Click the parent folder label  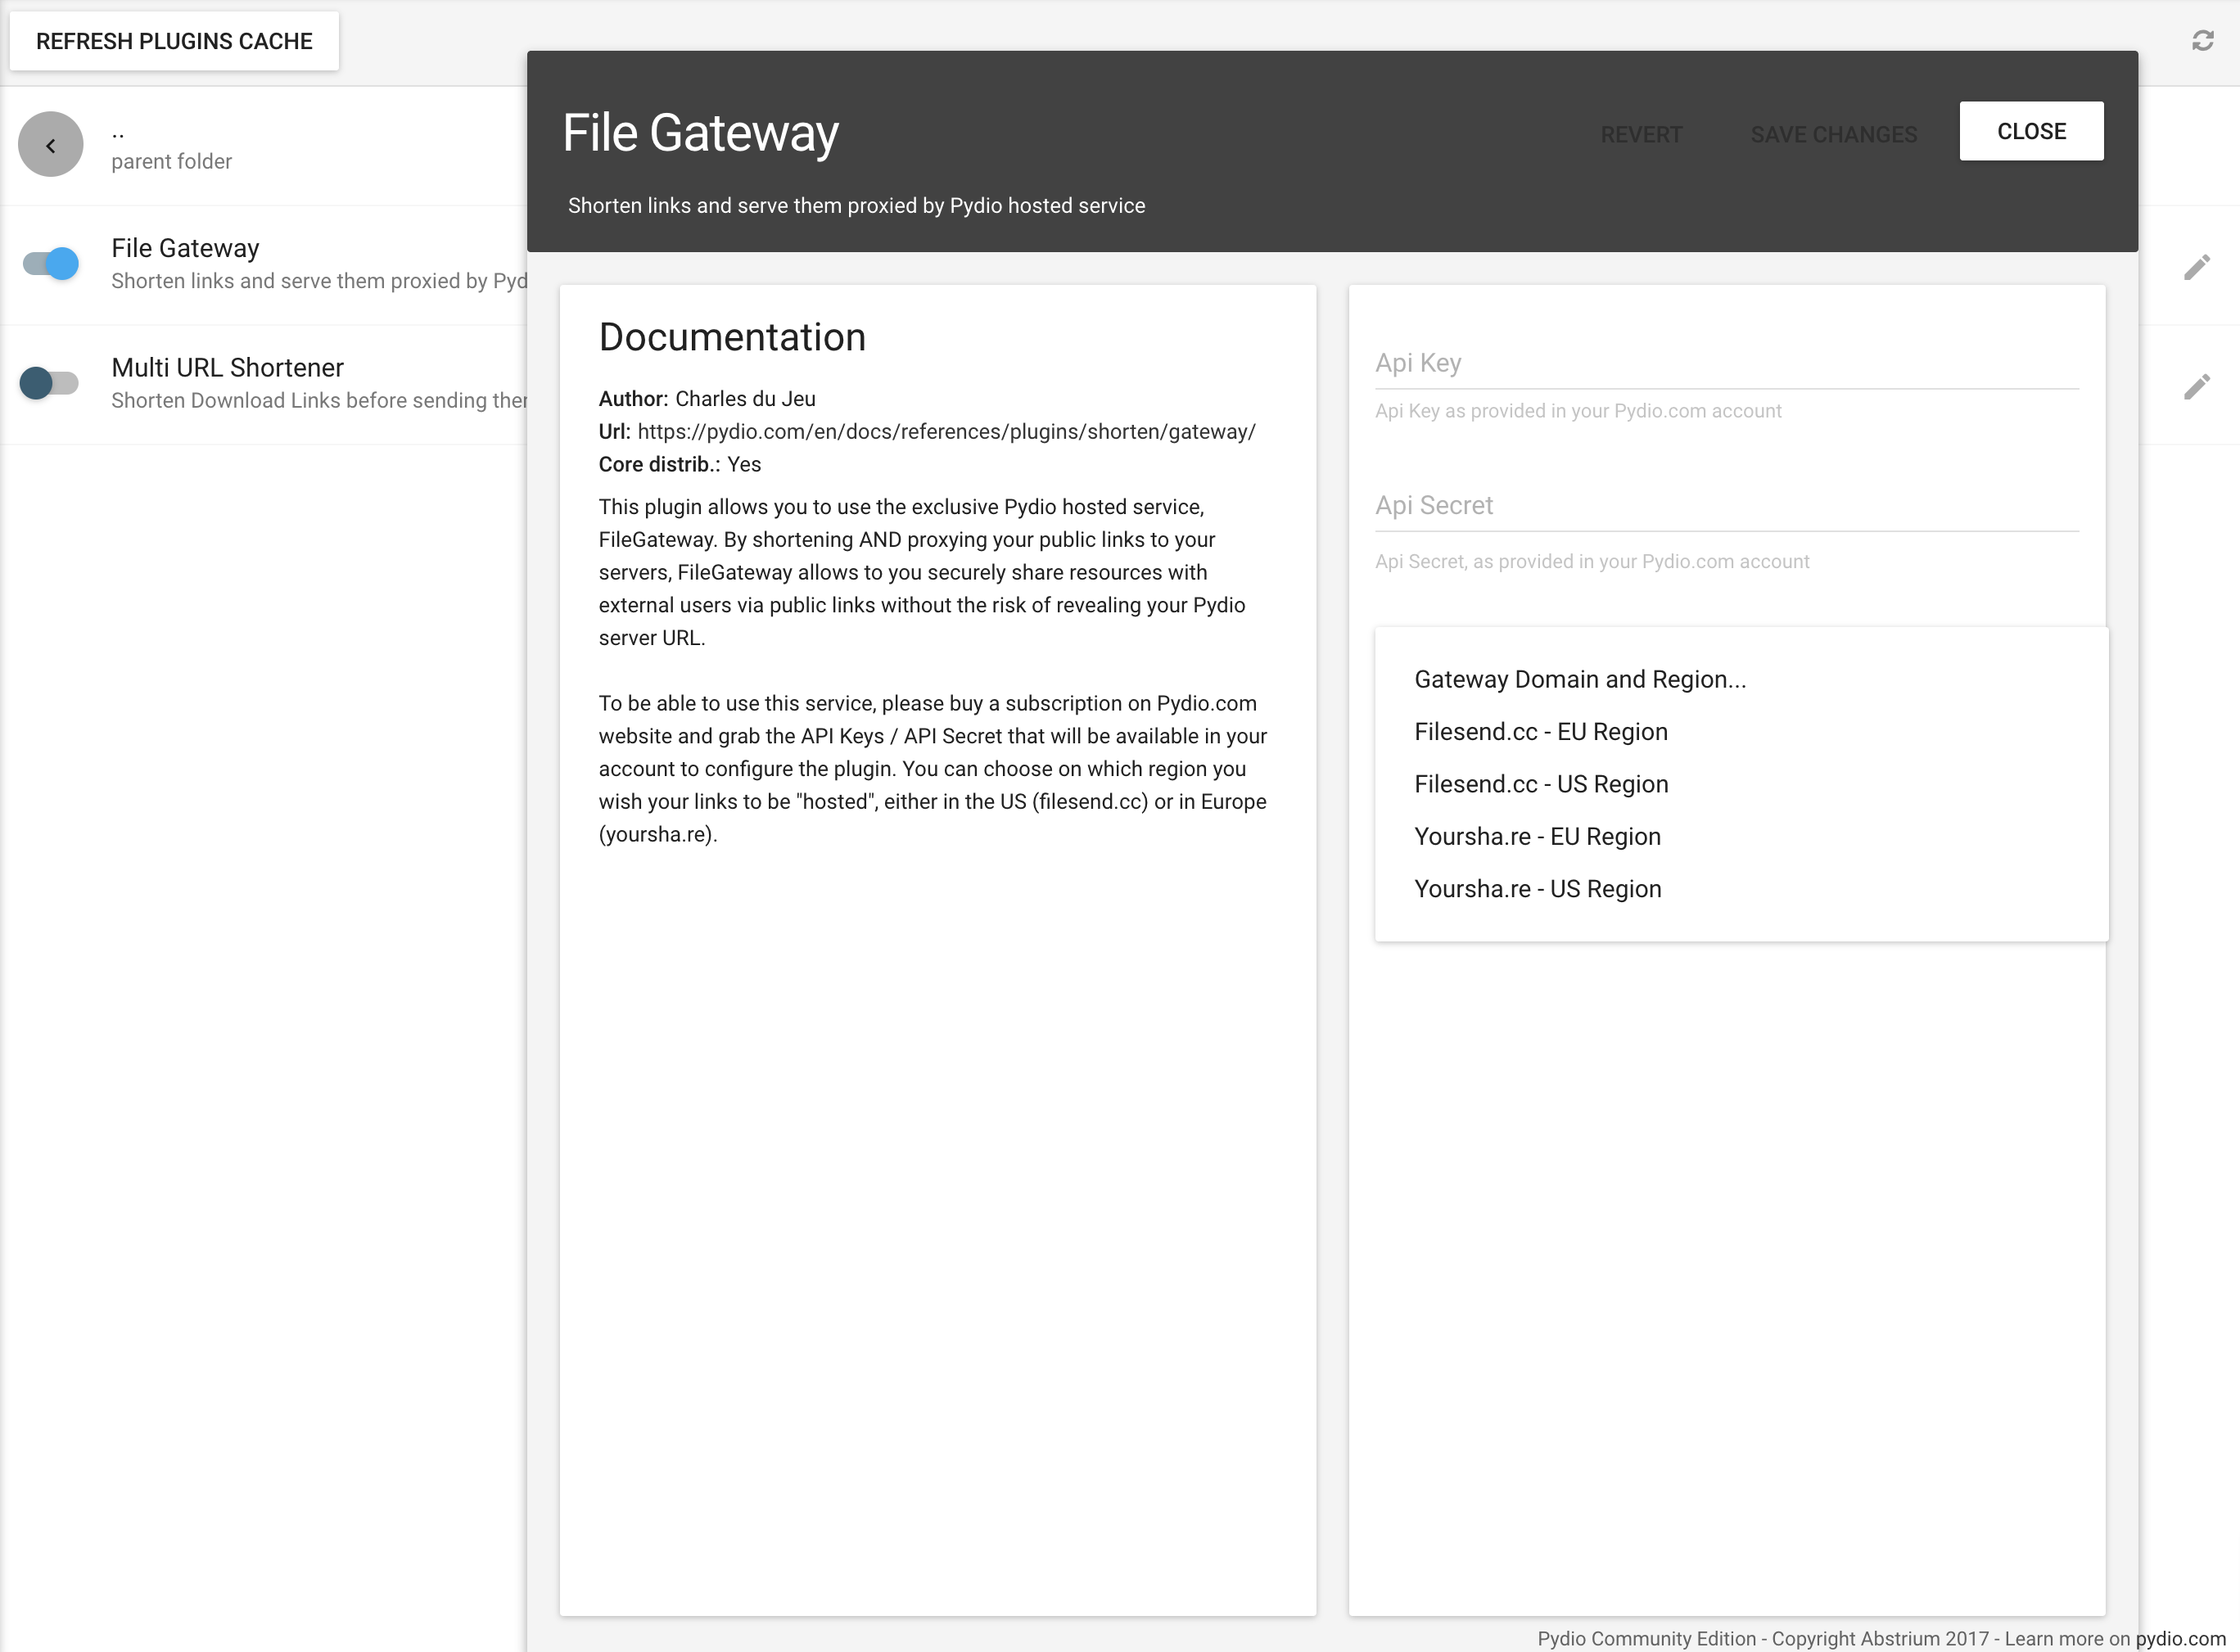click(x=171, y=162)
